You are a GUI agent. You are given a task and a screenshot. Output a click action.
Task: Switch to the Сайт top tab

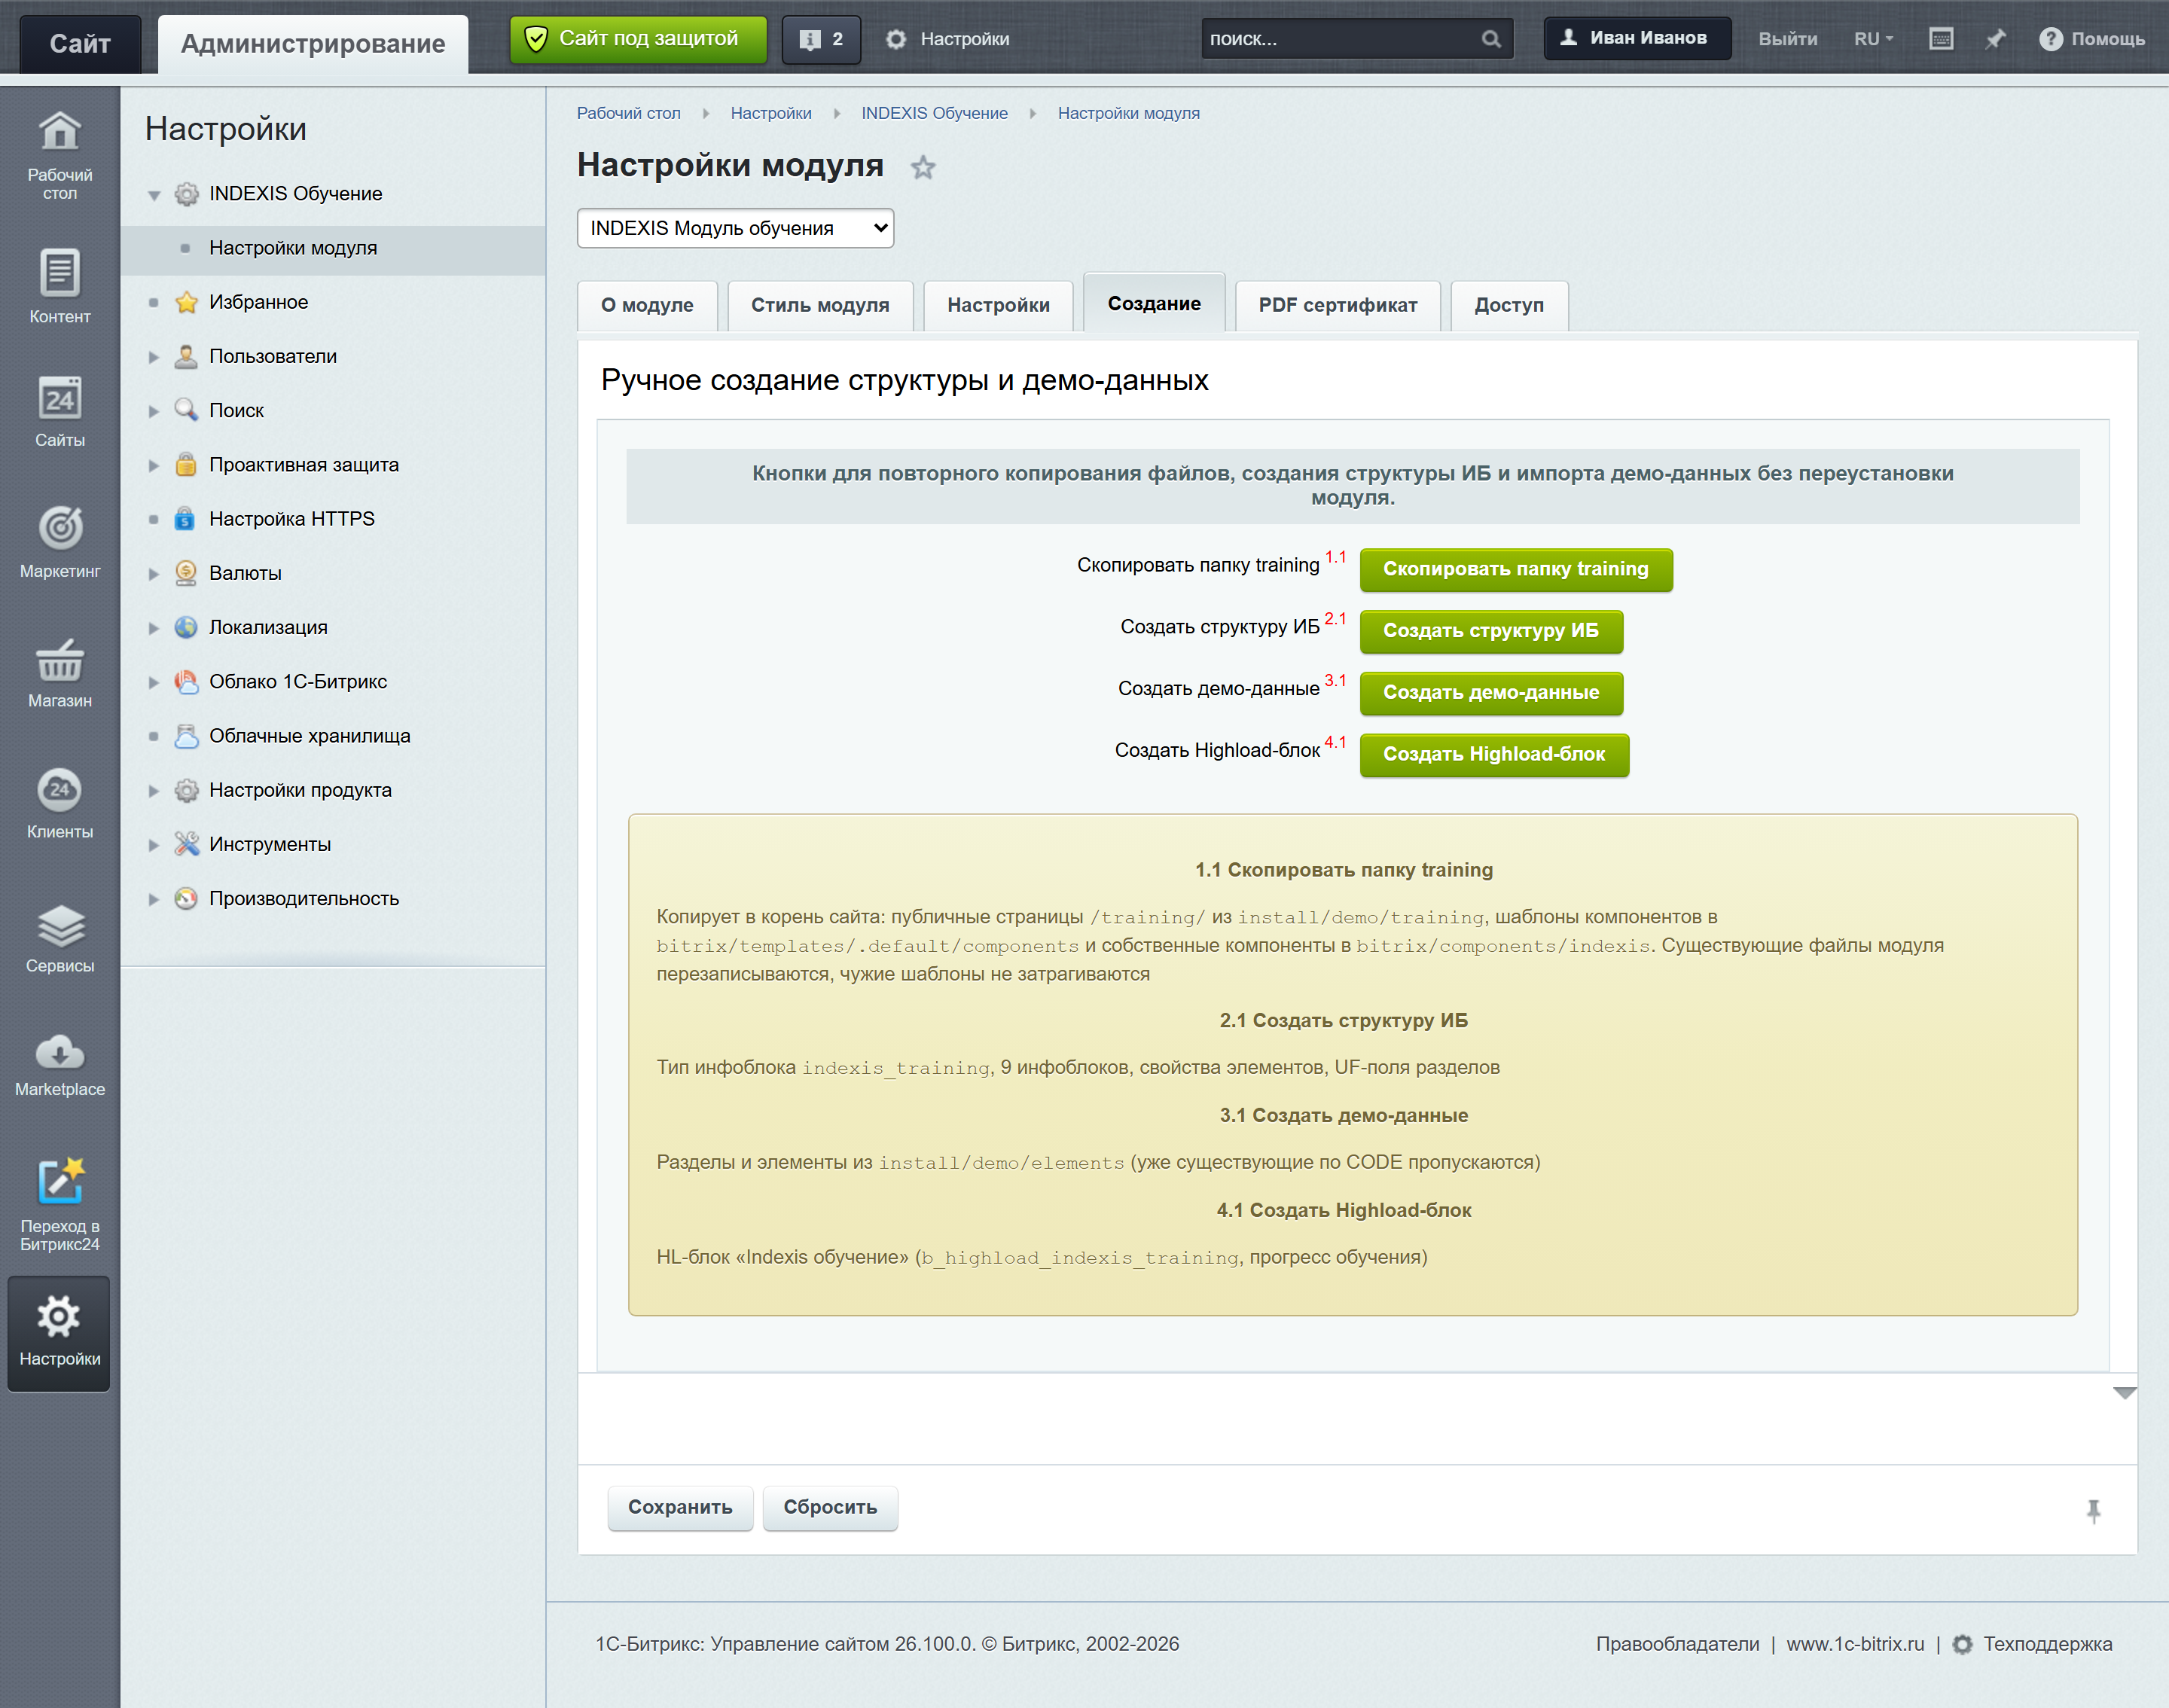click(x=80, y=43)
